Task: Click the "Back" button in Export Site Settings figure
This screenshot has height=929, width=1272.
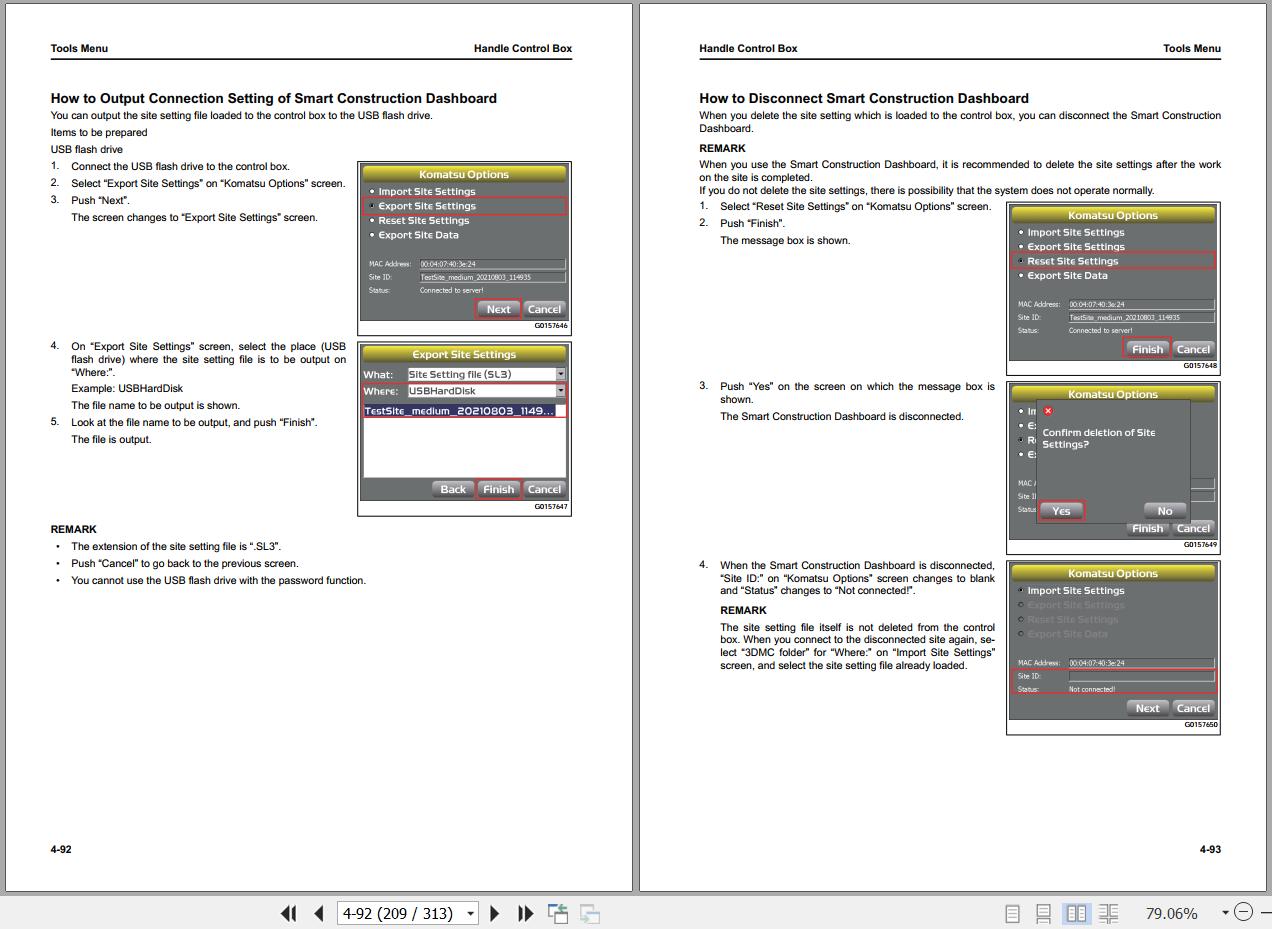Action: [x=453, y=489]
